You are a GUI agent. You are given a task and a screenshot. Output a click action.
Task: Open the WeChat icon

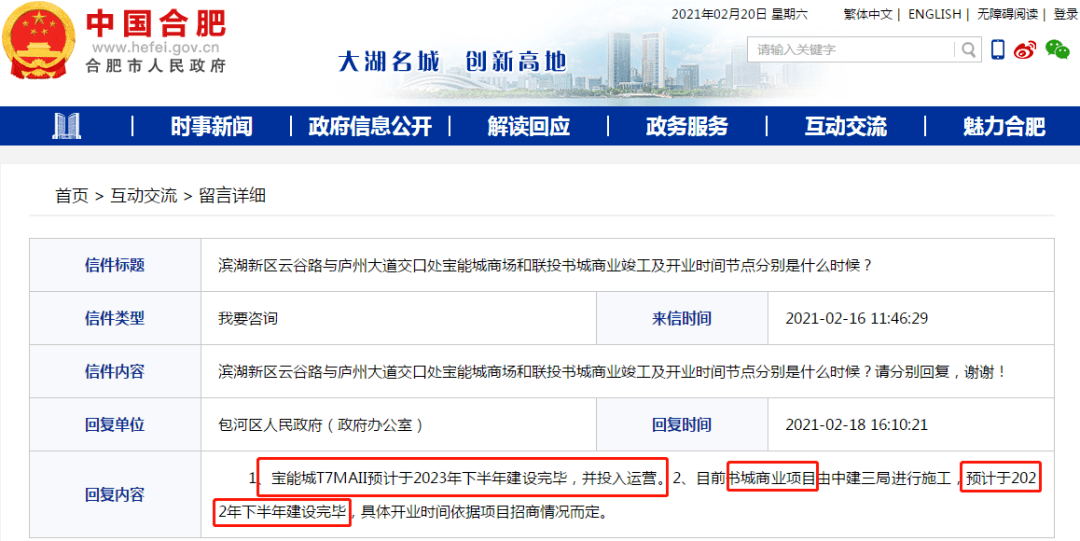tap(1057, 50)
